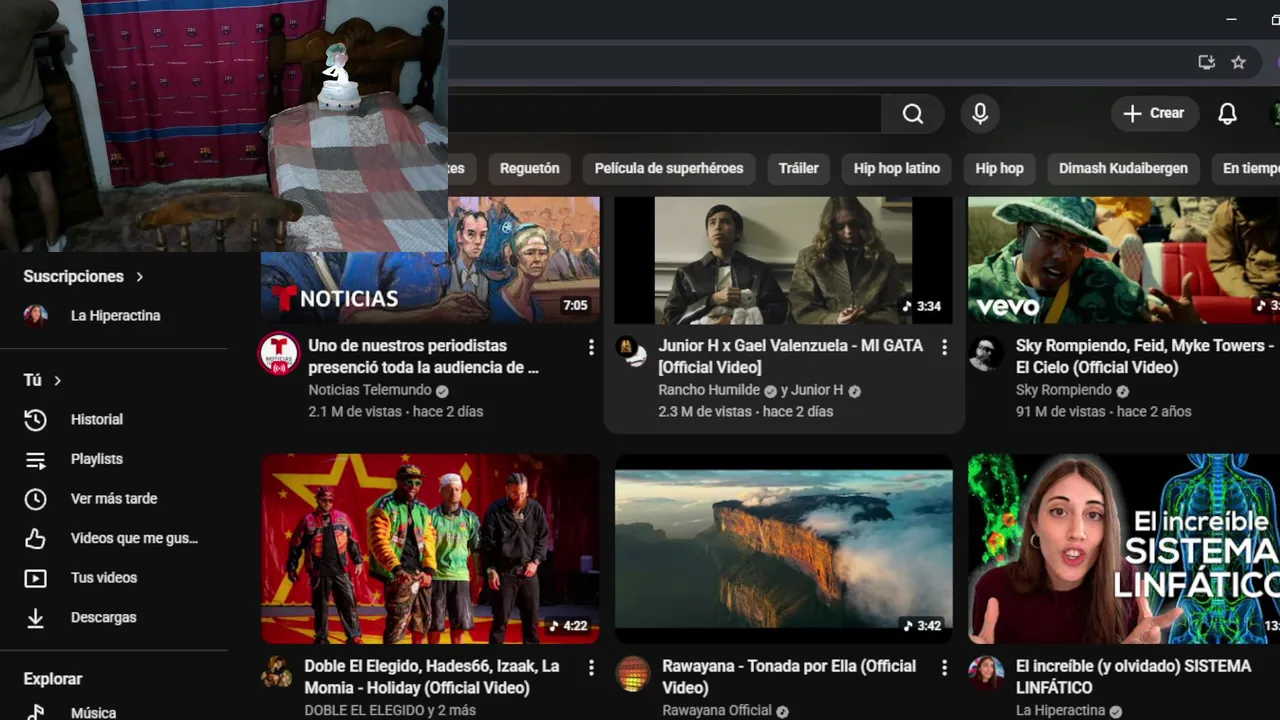The image size is (1280, 720).
Task: Bookmark page with star icon
Action: point(1238,62)
